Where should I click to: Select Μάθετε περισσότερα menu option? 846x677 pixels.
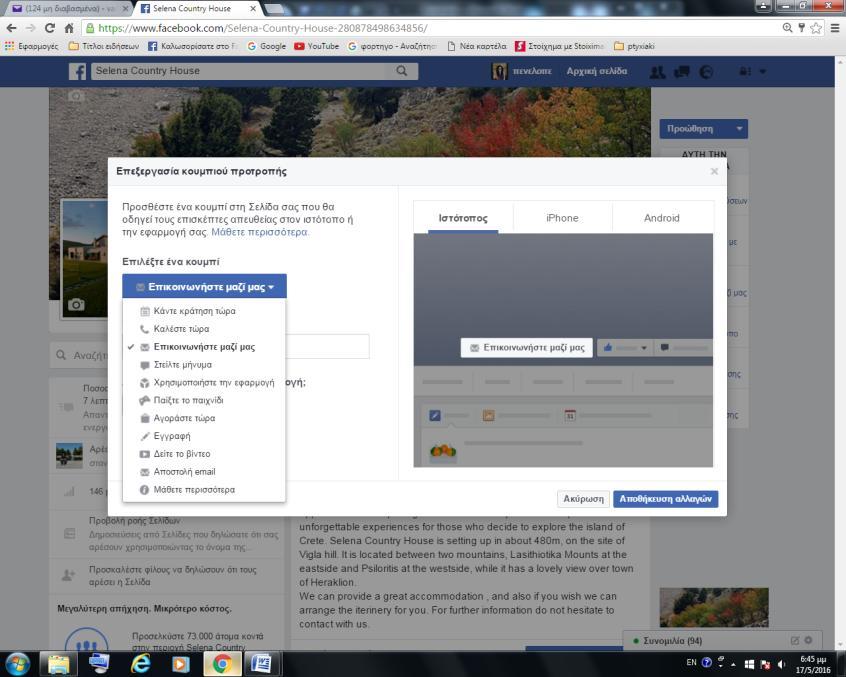tap(204, 490)
